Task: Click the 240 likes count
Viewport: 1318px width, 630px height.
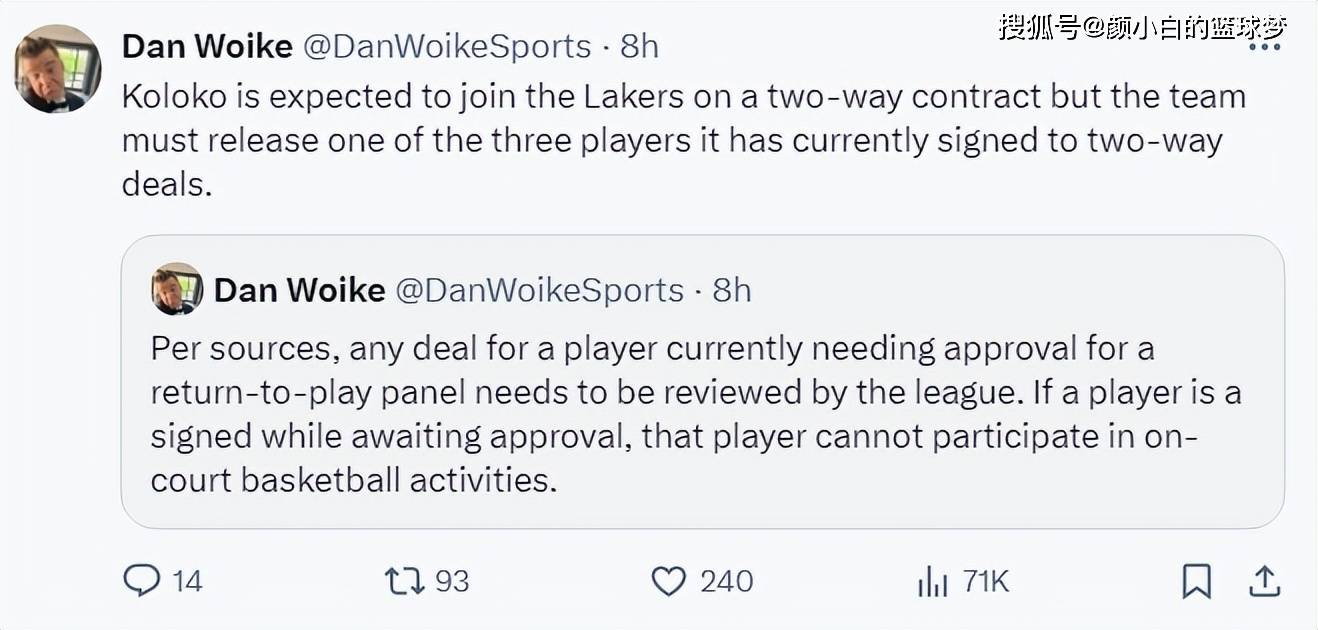Action: pos(726,581)
